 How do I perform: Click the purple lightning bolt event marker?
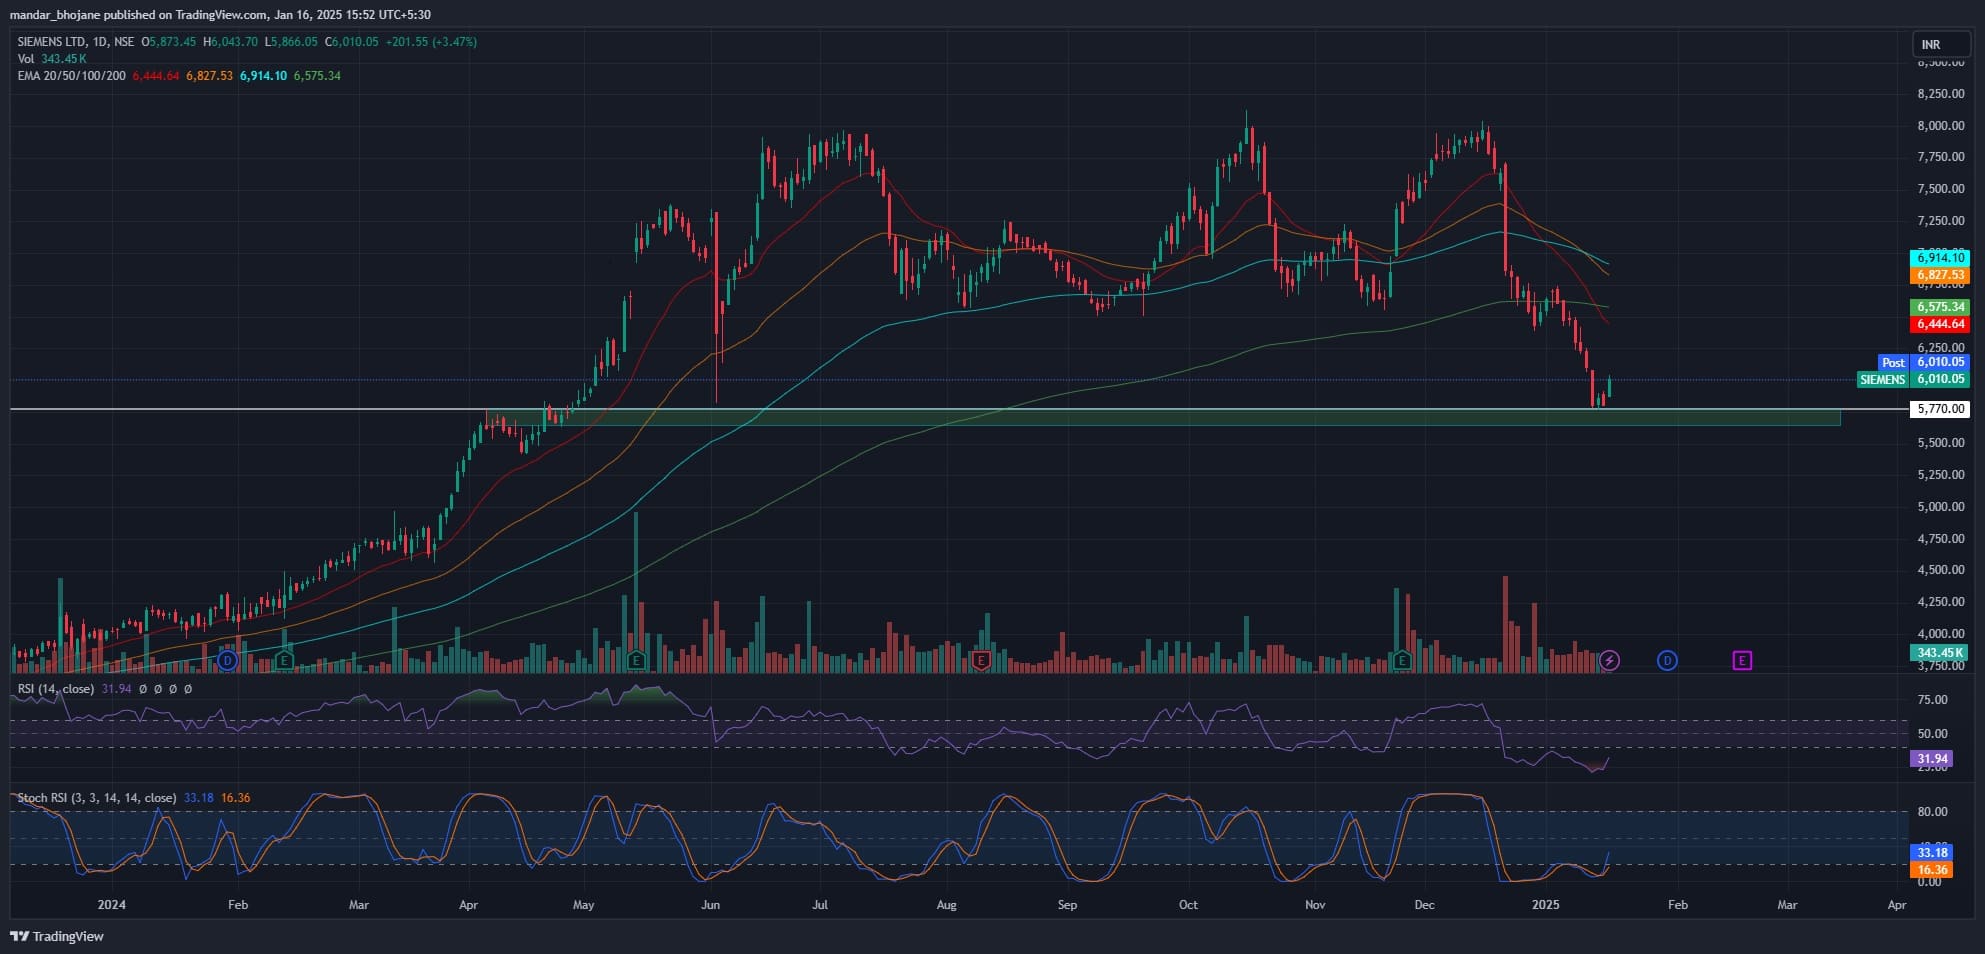(x=1609, y=660)
